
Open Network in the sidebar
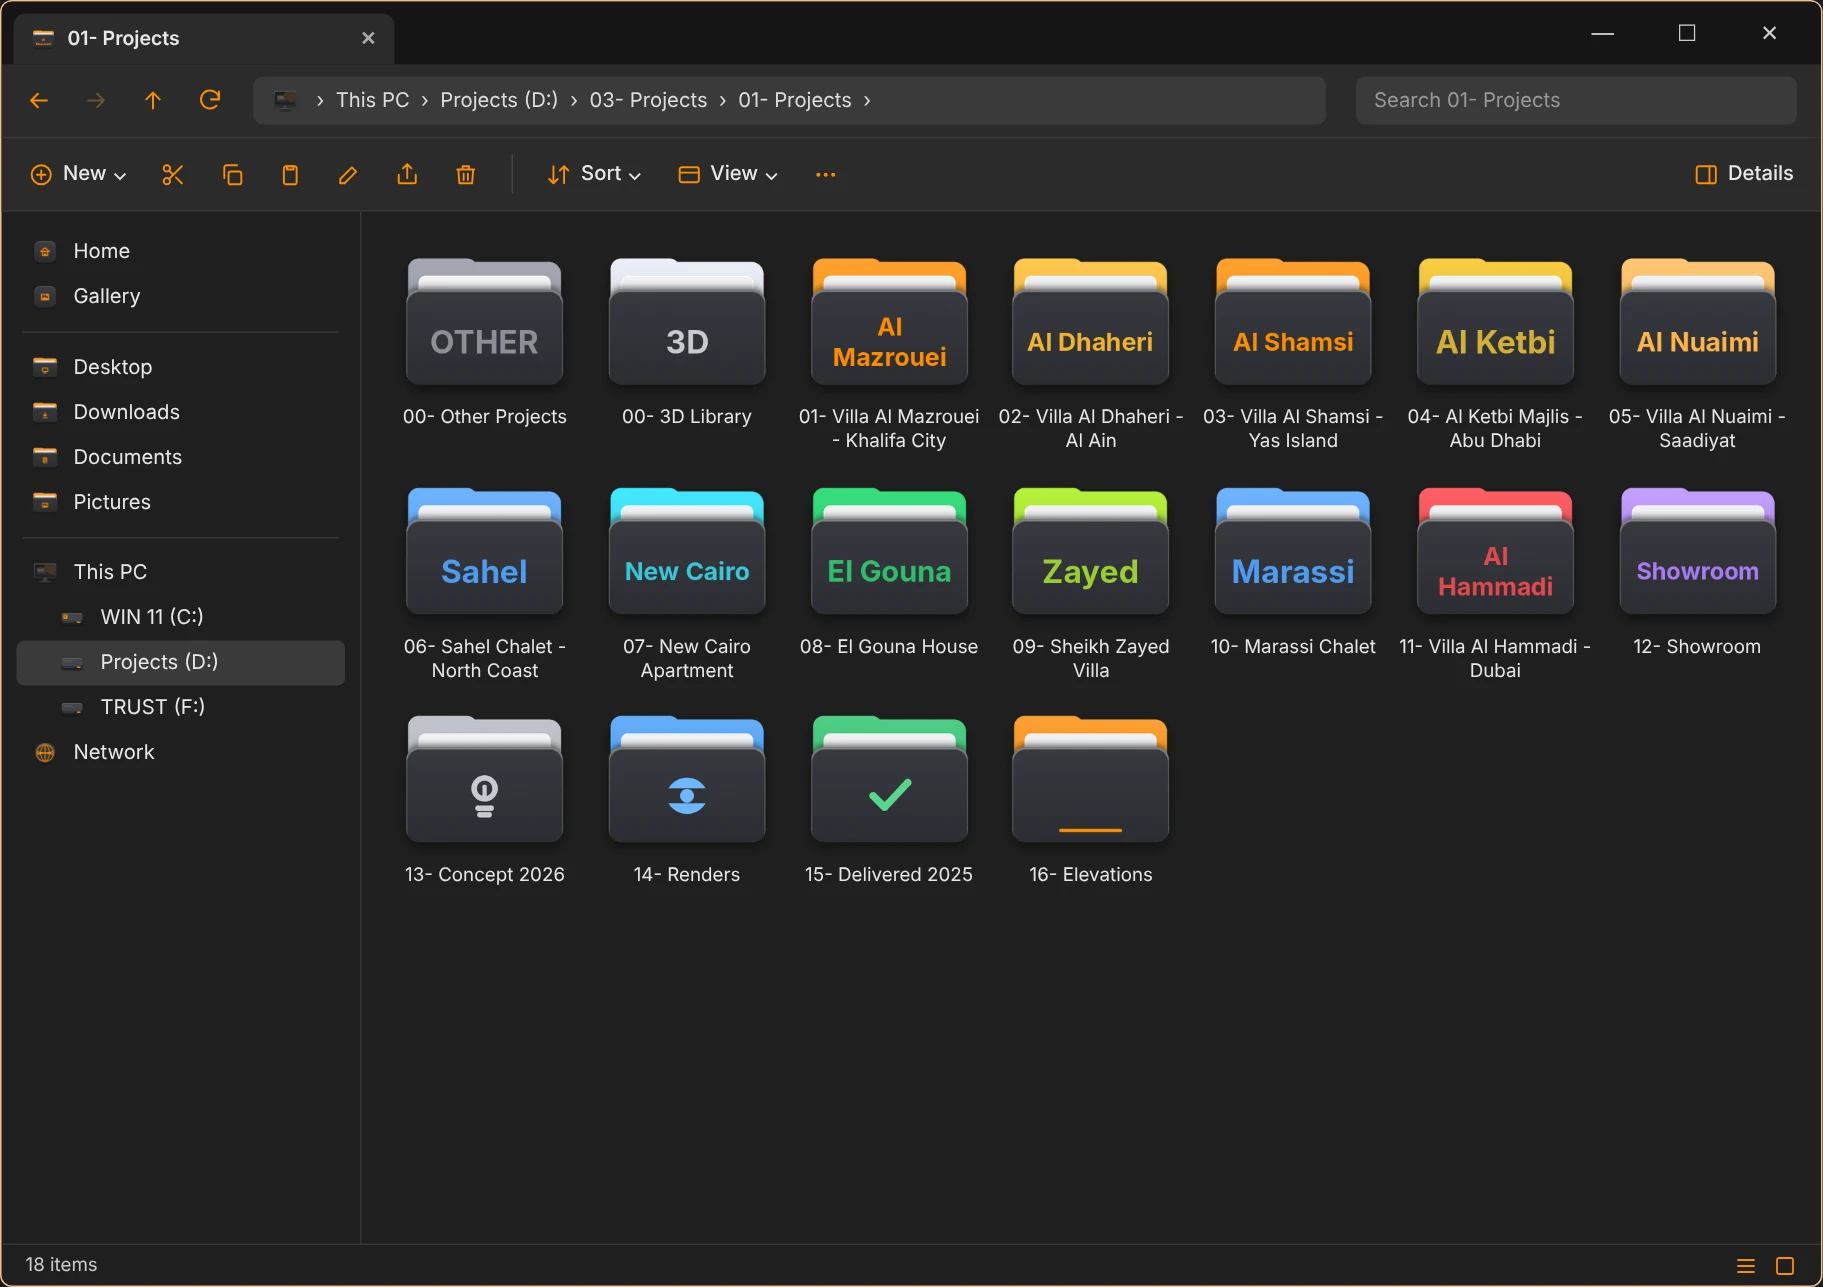(181, 752)
